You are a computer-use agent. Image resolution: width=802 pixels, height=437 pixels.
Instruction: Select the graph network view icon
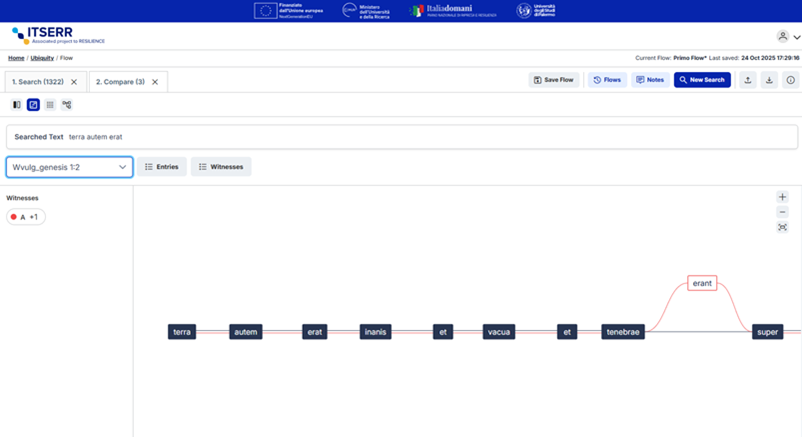click(x=67, y=105)
